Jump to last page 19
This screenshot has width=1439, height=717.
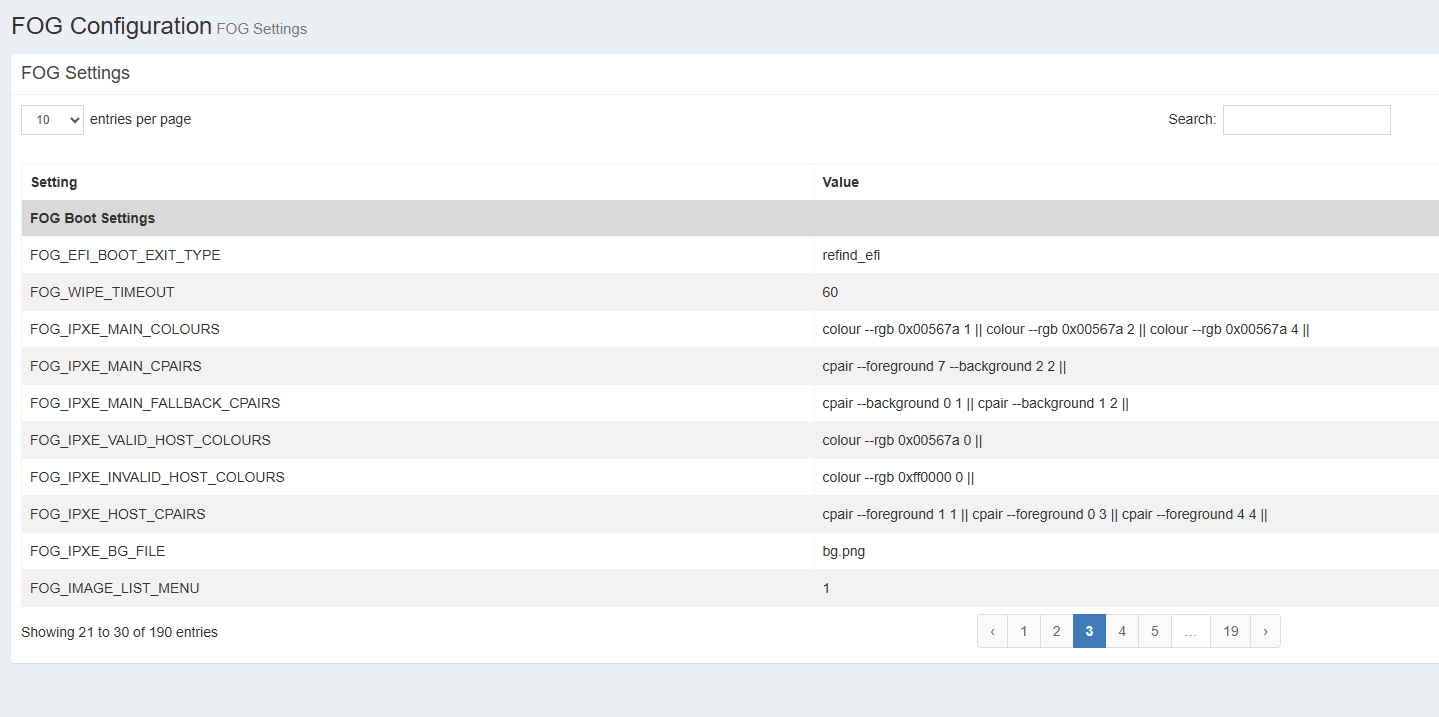click(1230, 631)
